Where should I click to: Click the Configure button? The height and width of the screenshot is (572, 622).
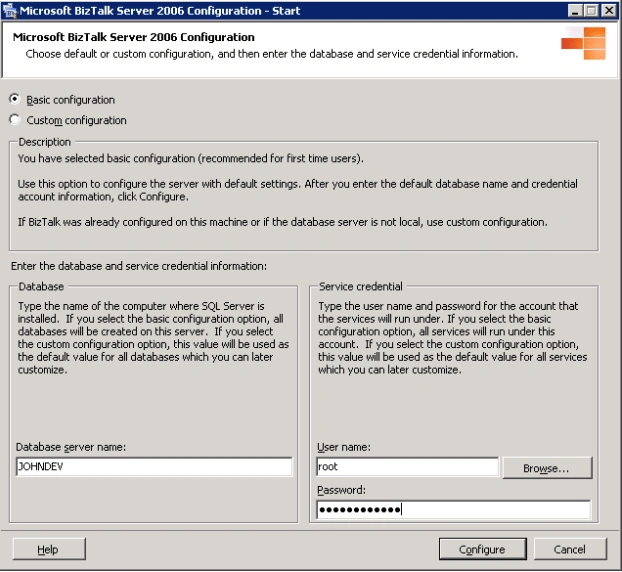[x=482, y=549]
